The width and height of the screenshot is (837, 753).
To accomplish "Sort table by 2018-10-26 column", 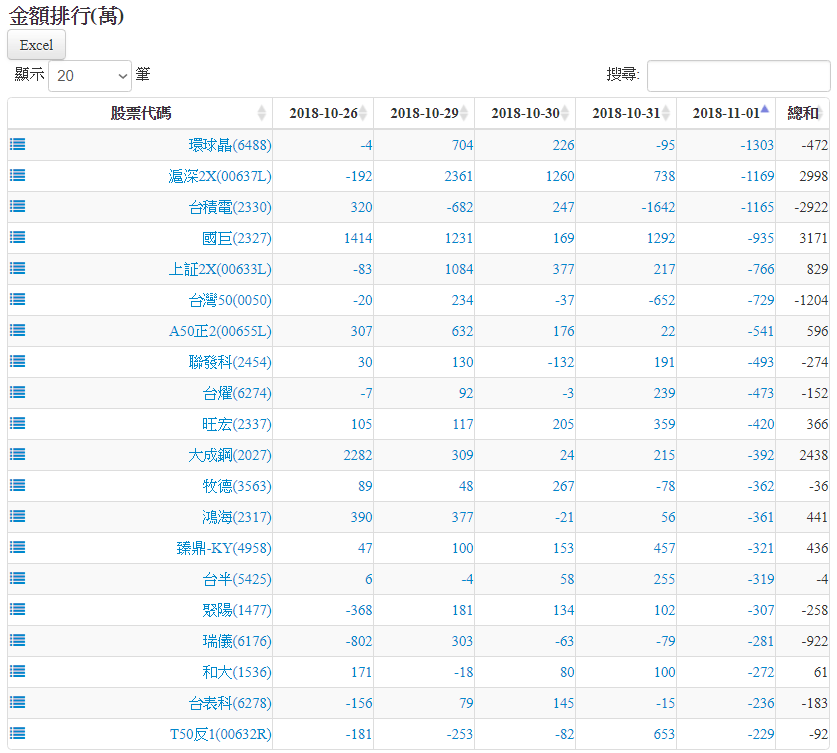I will (323, 113).
